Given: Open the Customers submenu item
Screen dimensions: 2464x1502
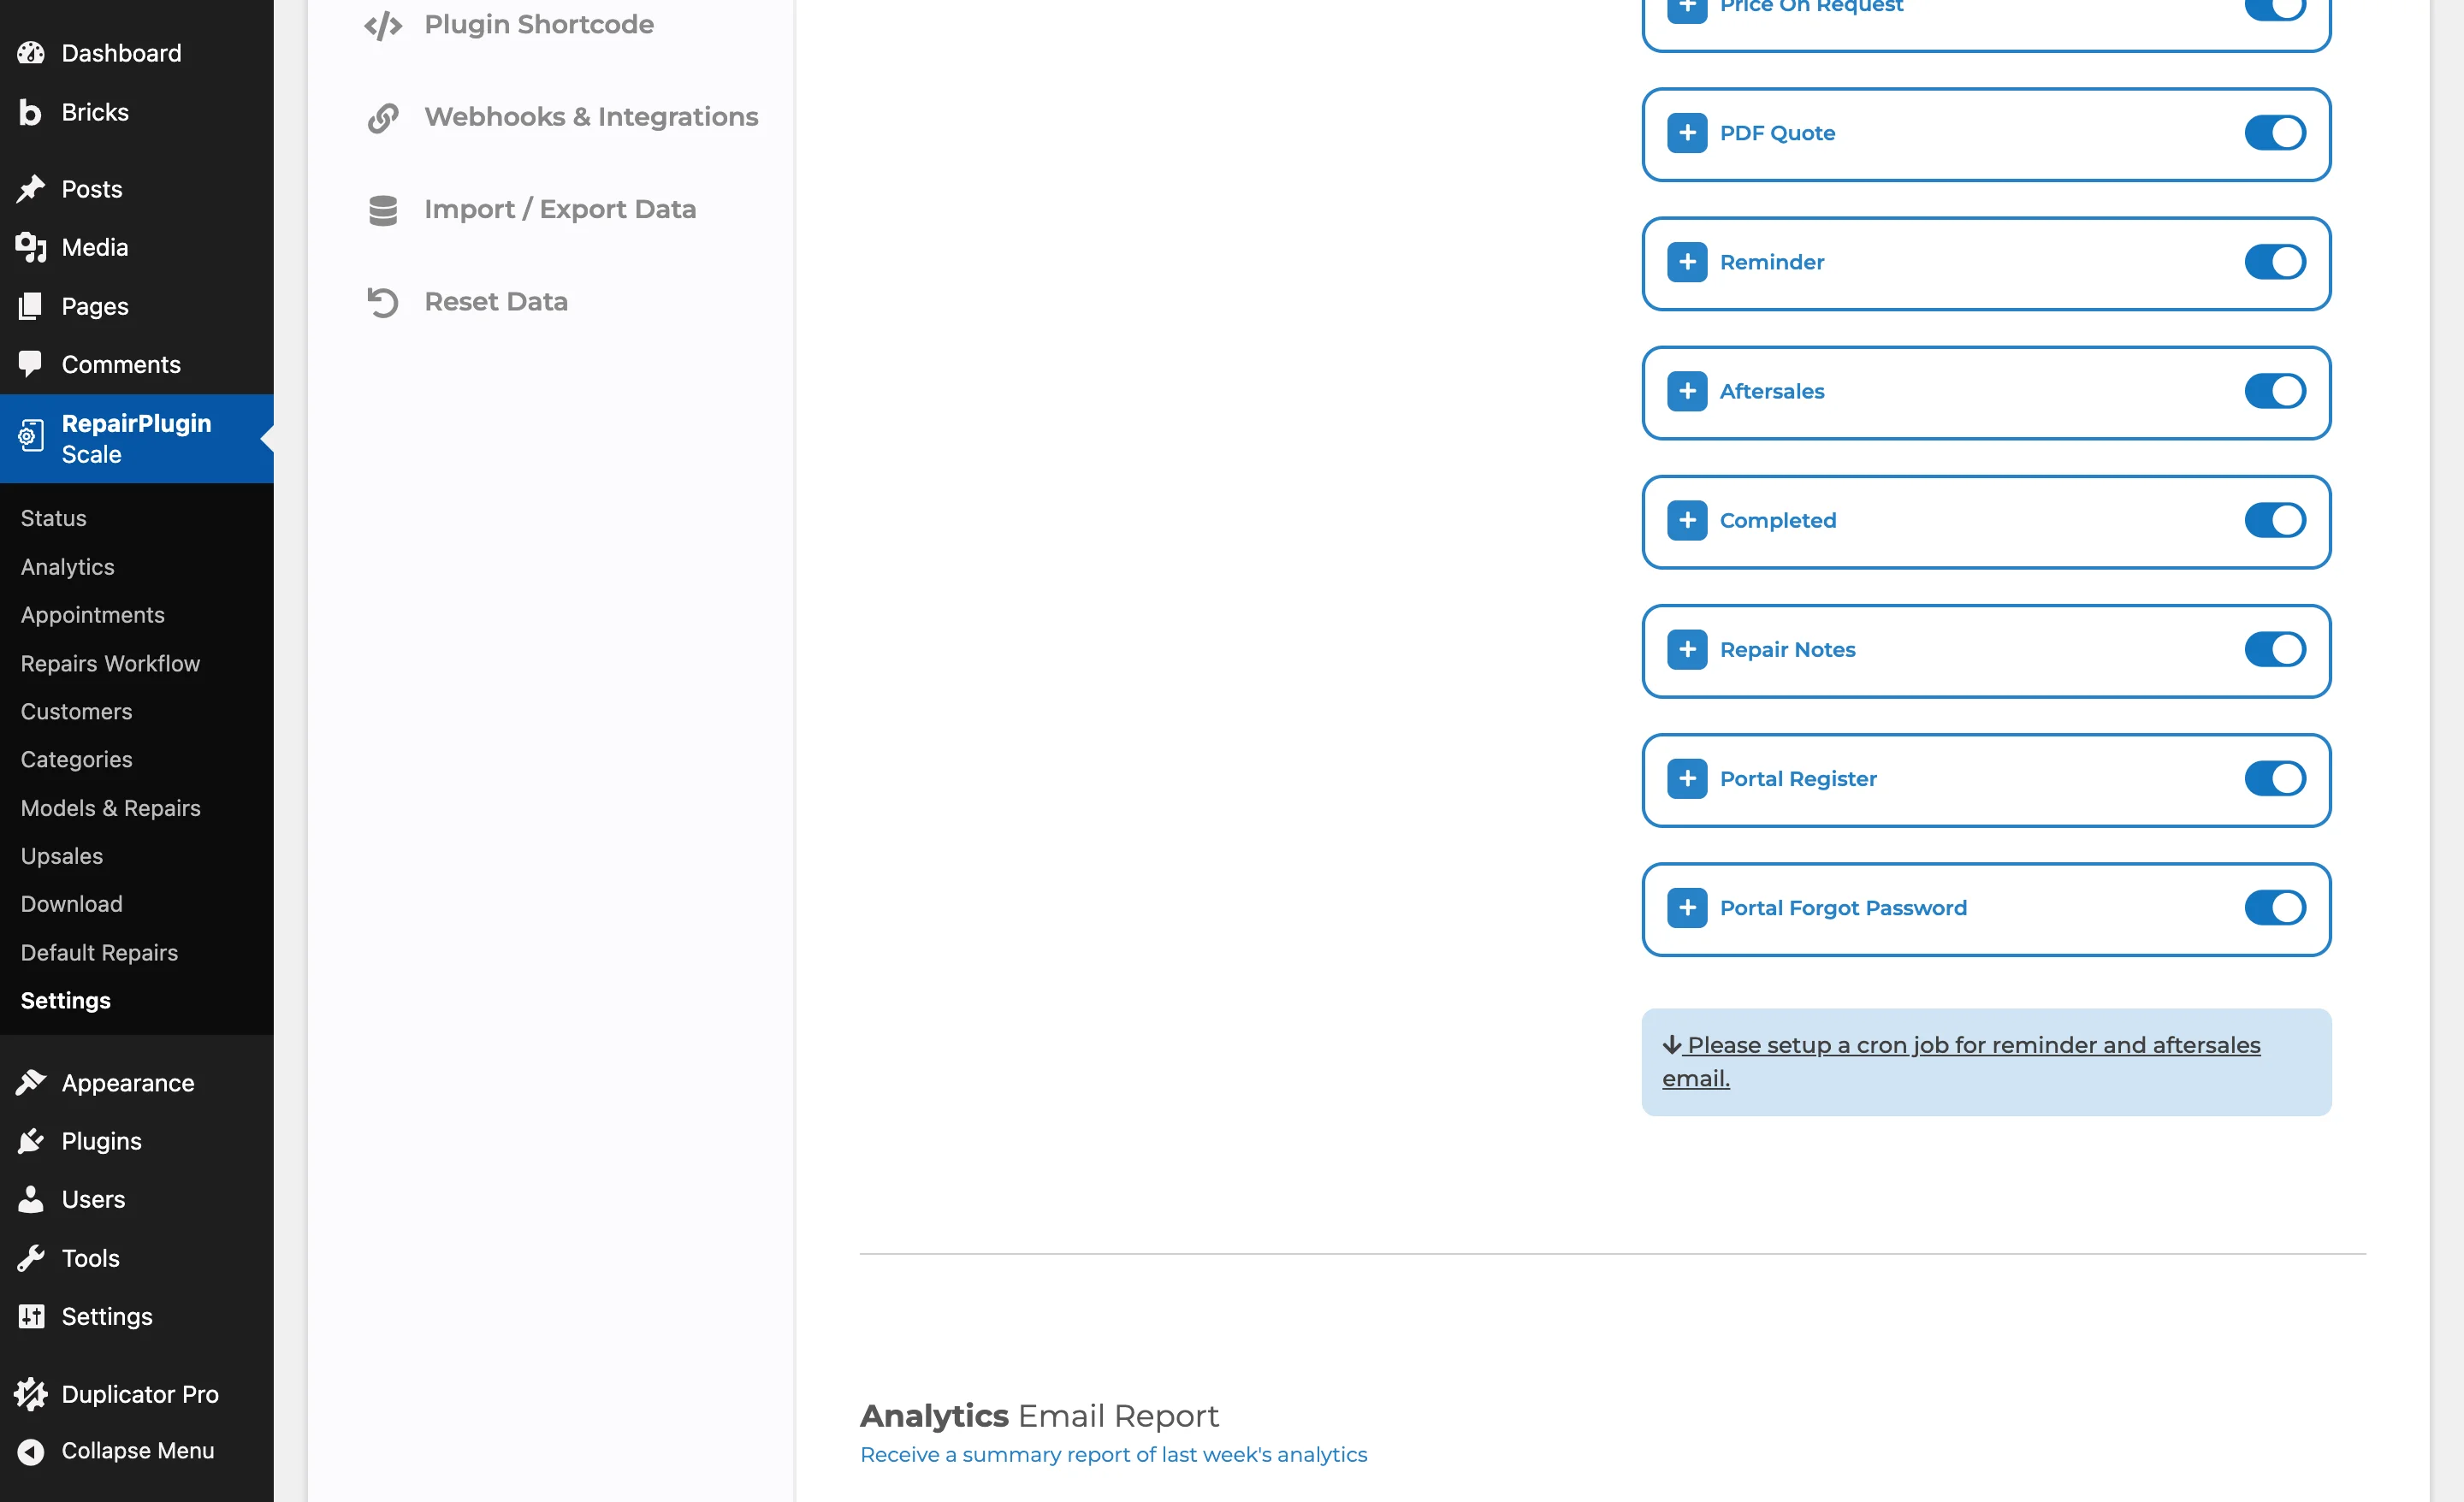Looking at the screenshot, I should (x=76, y=711).
